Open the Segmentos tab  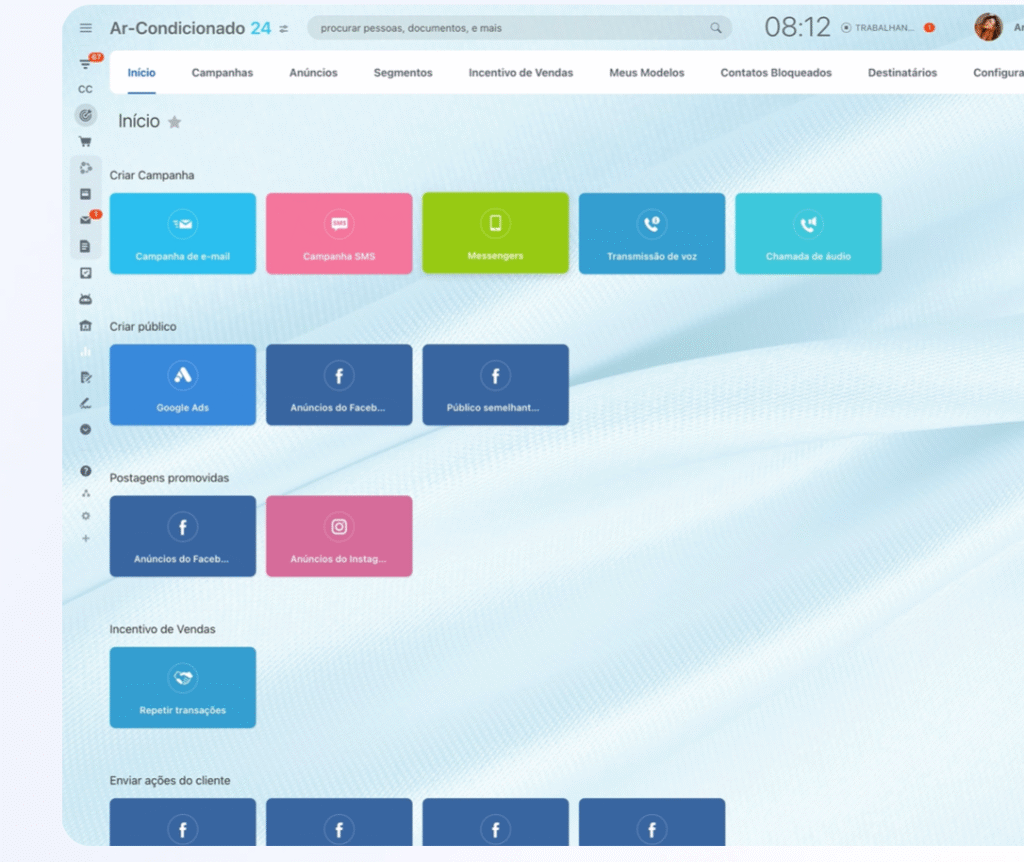pyautogui.click(x=403, y=73)
